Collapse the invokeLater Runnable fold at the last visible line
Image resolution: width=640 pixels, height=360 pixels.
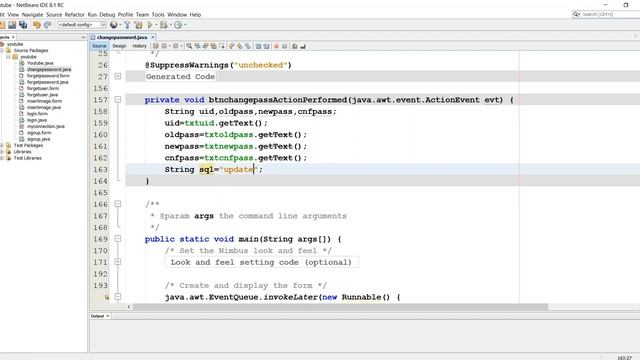click(118, 297)
